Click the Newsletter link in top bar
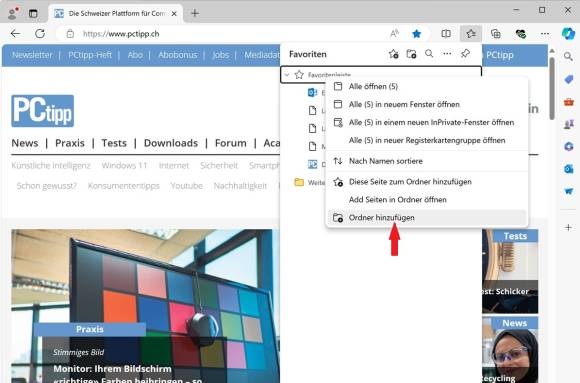Image resolution: width=580 pixels, height=383 pixels. tap(32, 55)
